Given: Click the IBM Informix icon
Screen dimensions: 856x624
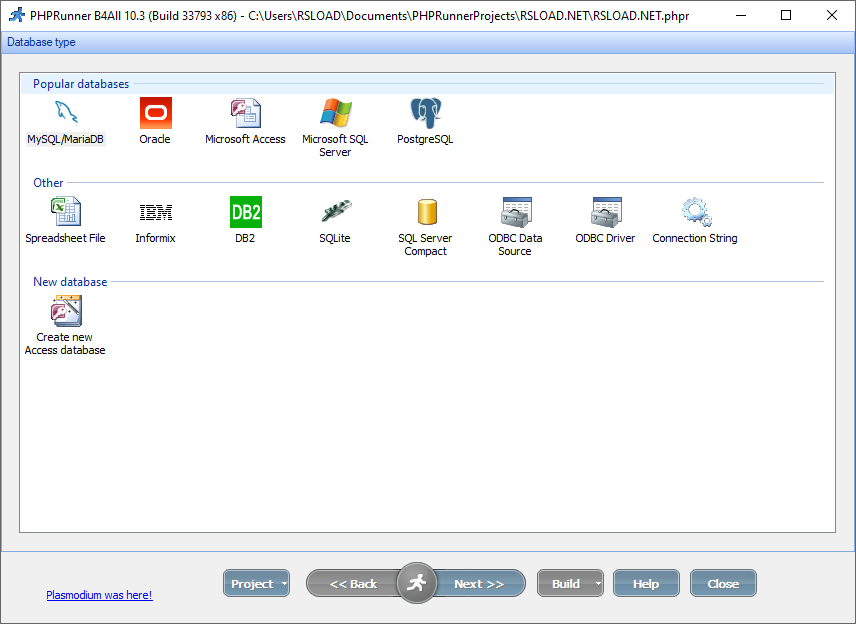Looking at the screenshot, I should [x=156, y=212].
